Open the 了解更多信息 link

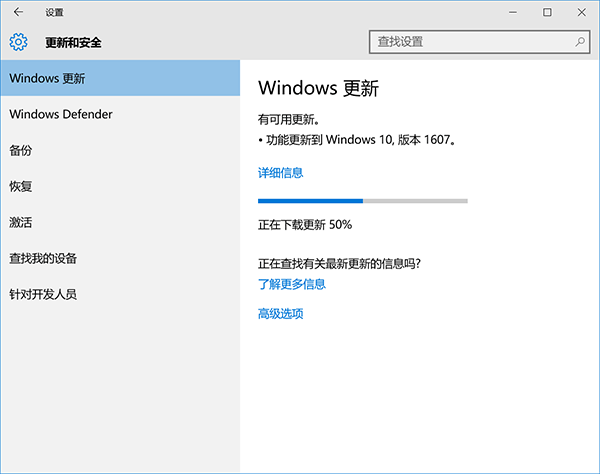292,284
